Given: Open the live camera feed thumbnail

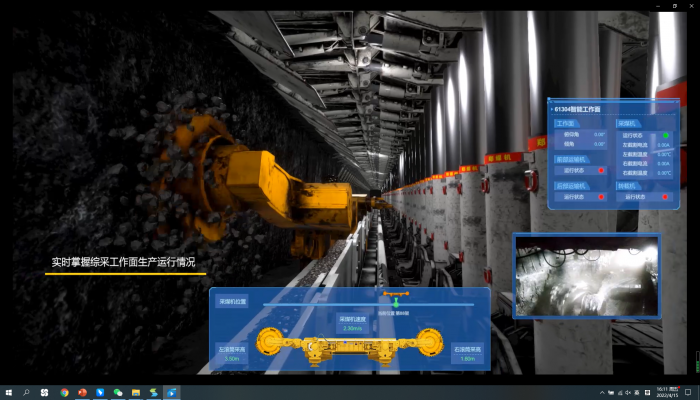Looking at the screenshot, I should [586, 275].
